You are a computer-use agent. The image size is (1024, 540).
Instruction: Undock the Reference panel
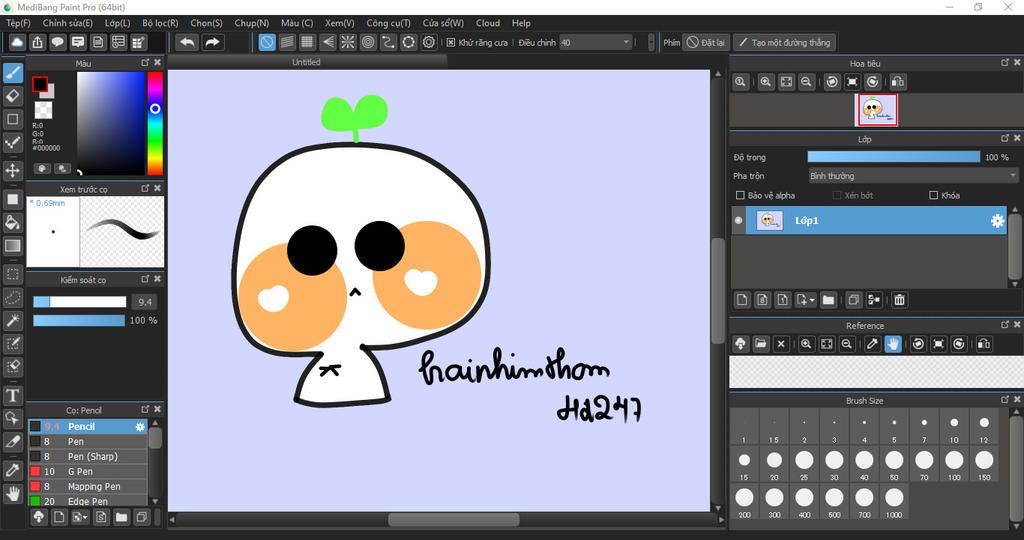(1004, 325)
